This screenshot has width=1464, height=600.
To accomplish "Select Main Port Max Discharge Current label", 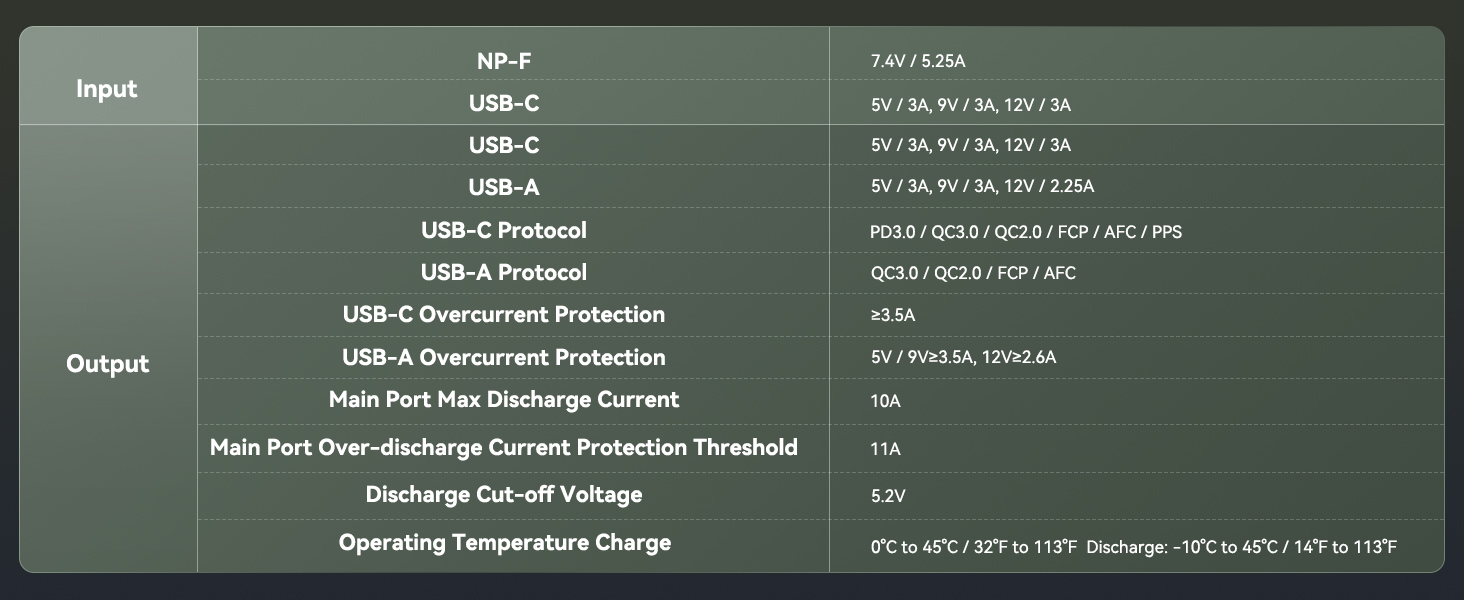I will tap(504, 399).
